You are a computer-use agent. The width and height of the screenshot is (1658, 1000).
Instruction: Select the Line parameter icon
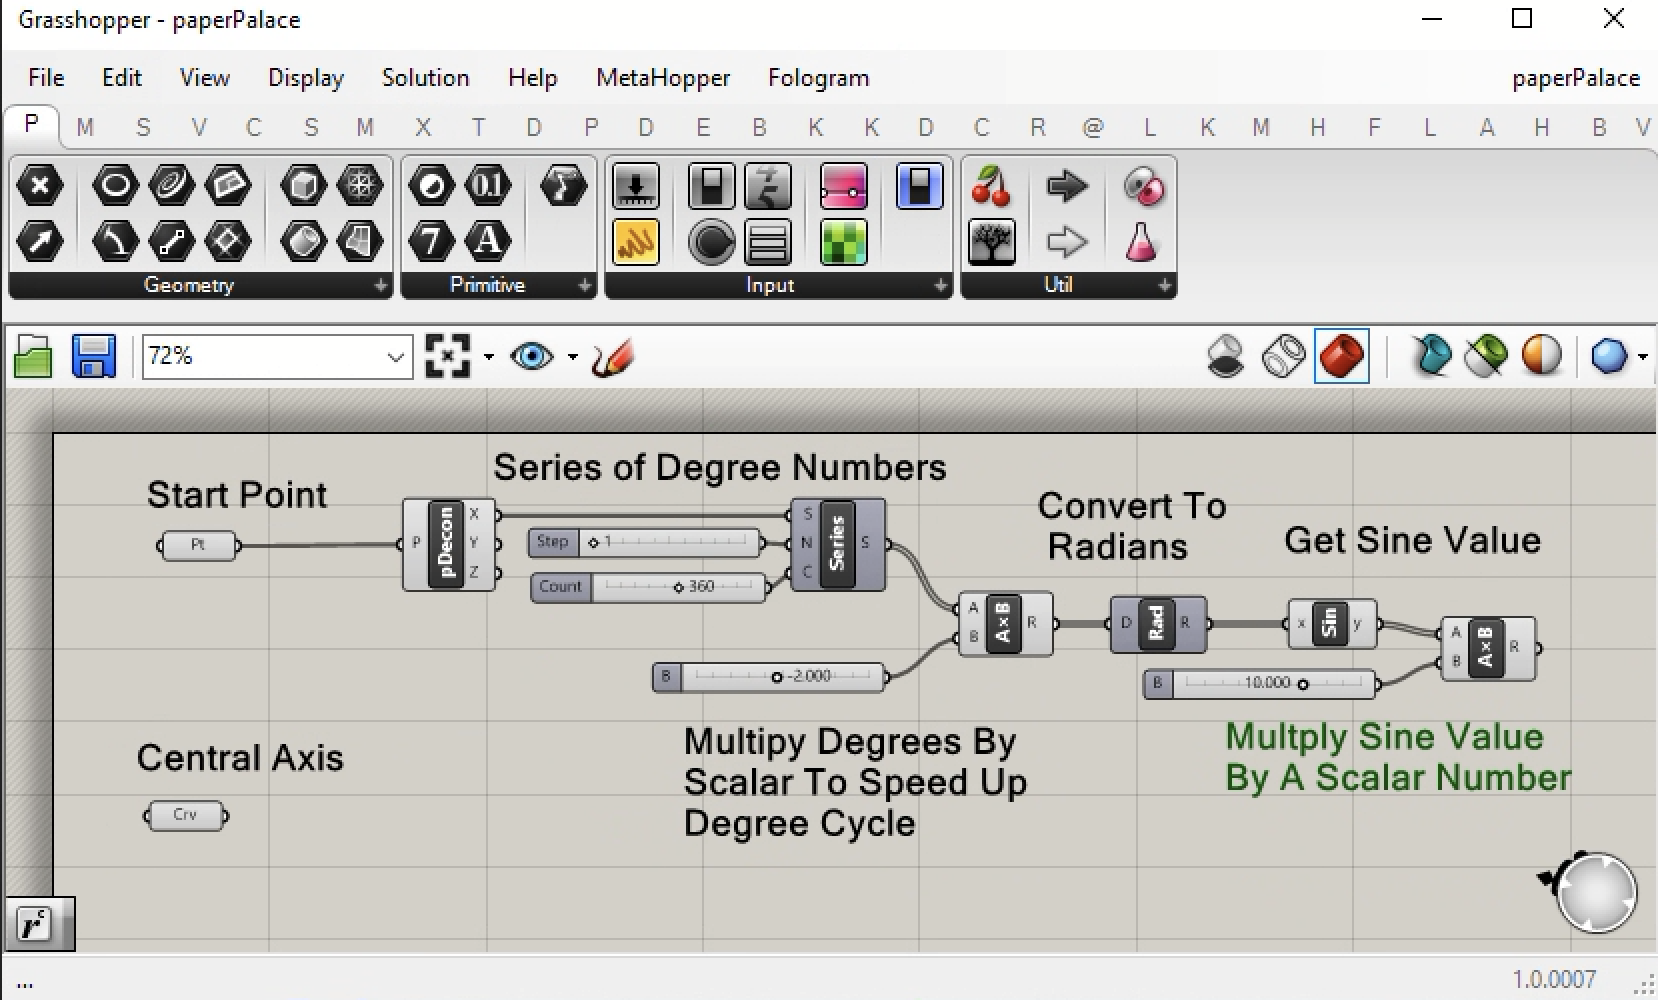pyautogui.click(x=171, y=241)
